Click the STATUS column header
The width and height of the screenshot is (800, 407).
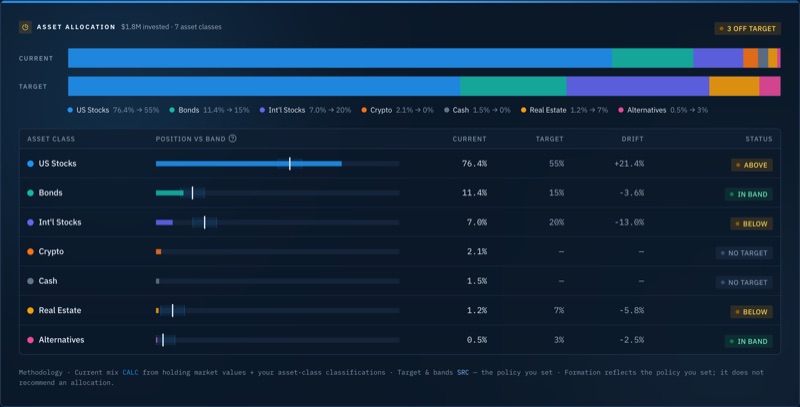click(759, 139)
